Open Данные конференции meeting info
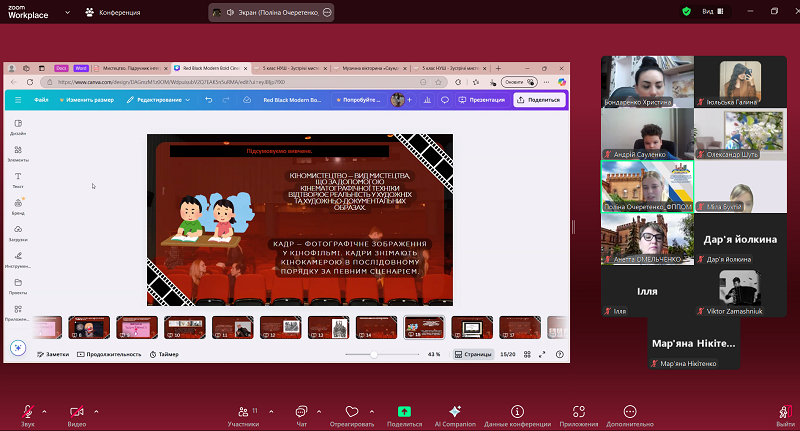The height and width of the screenshot is (431, 800). pyautogui.click(x=517, y=415)
